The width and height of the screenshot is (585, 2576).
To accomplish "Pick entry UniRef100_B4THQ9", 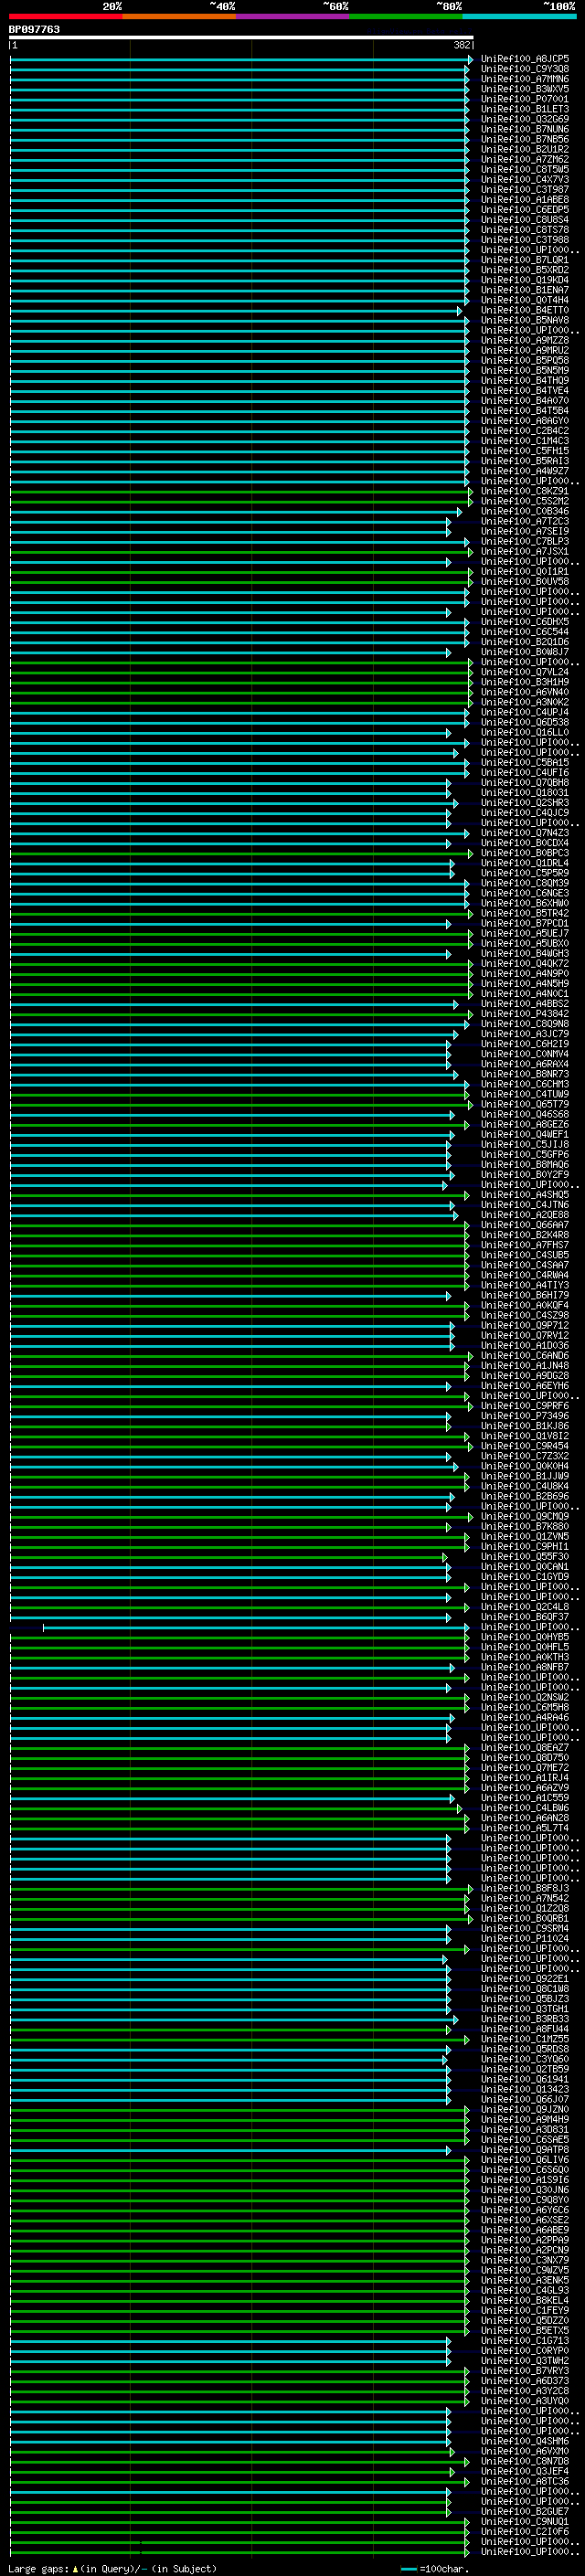I will pyautogui.click(x=525, y=381).
